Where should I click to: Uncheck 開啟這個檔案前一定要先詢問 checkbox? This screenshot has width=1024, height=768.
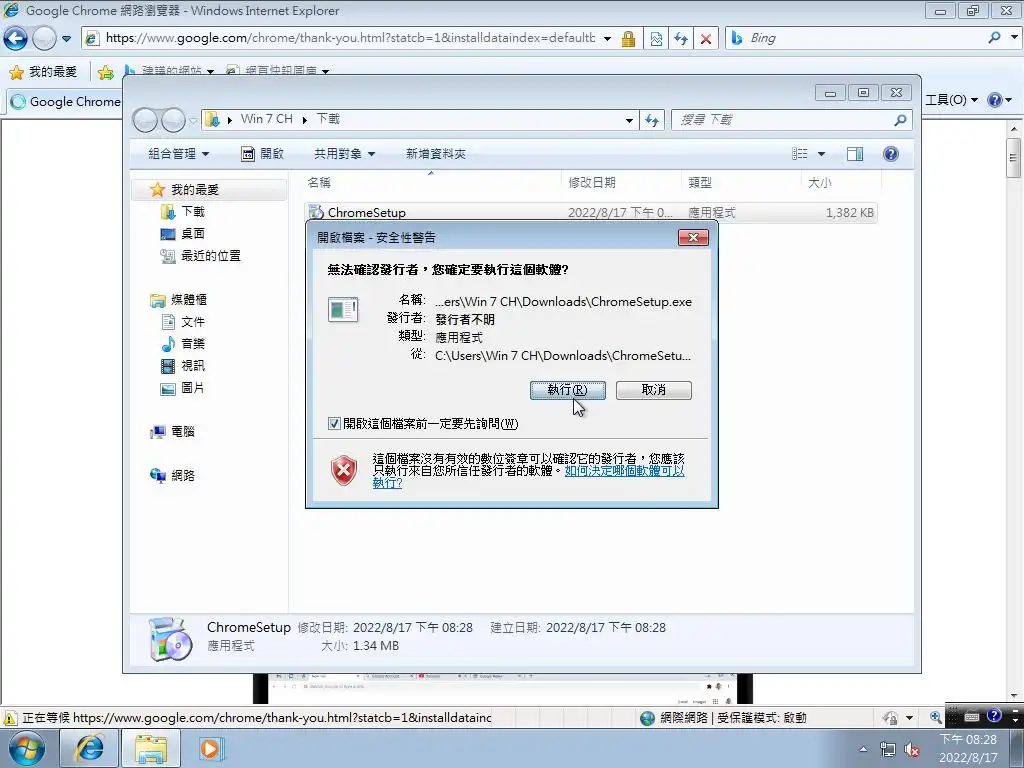[334, 423]
